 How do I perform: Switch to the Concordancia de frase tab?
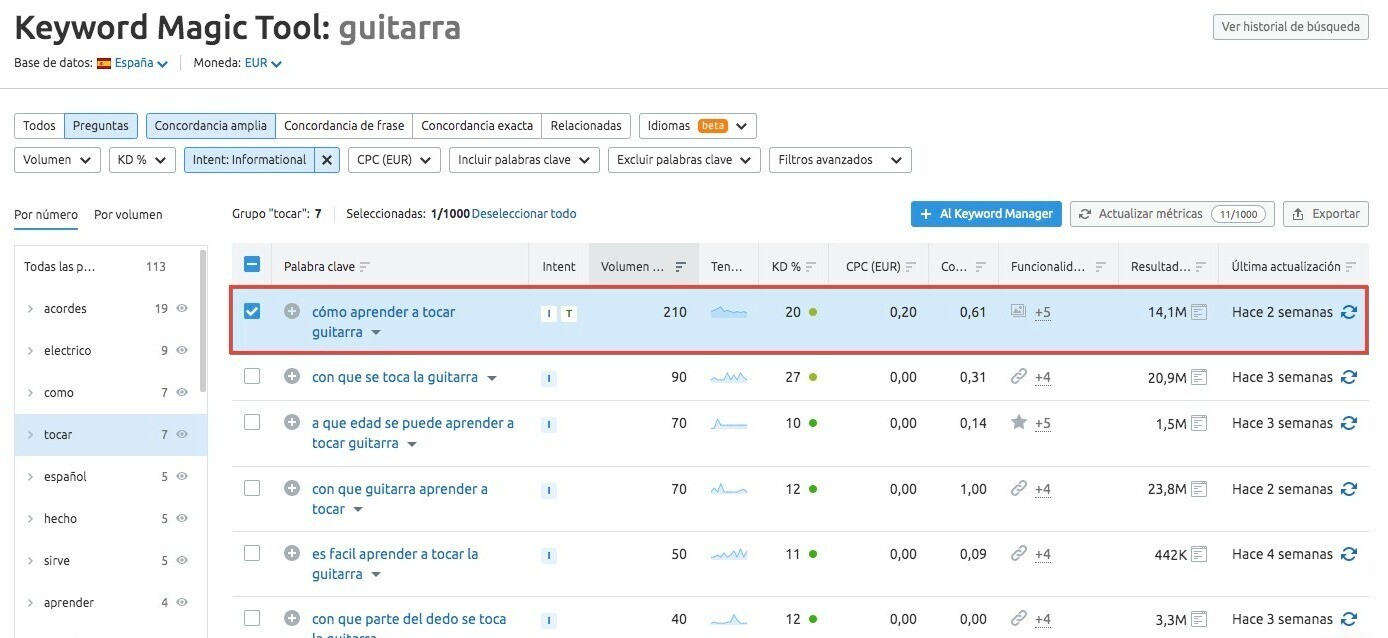click(344, 126)
